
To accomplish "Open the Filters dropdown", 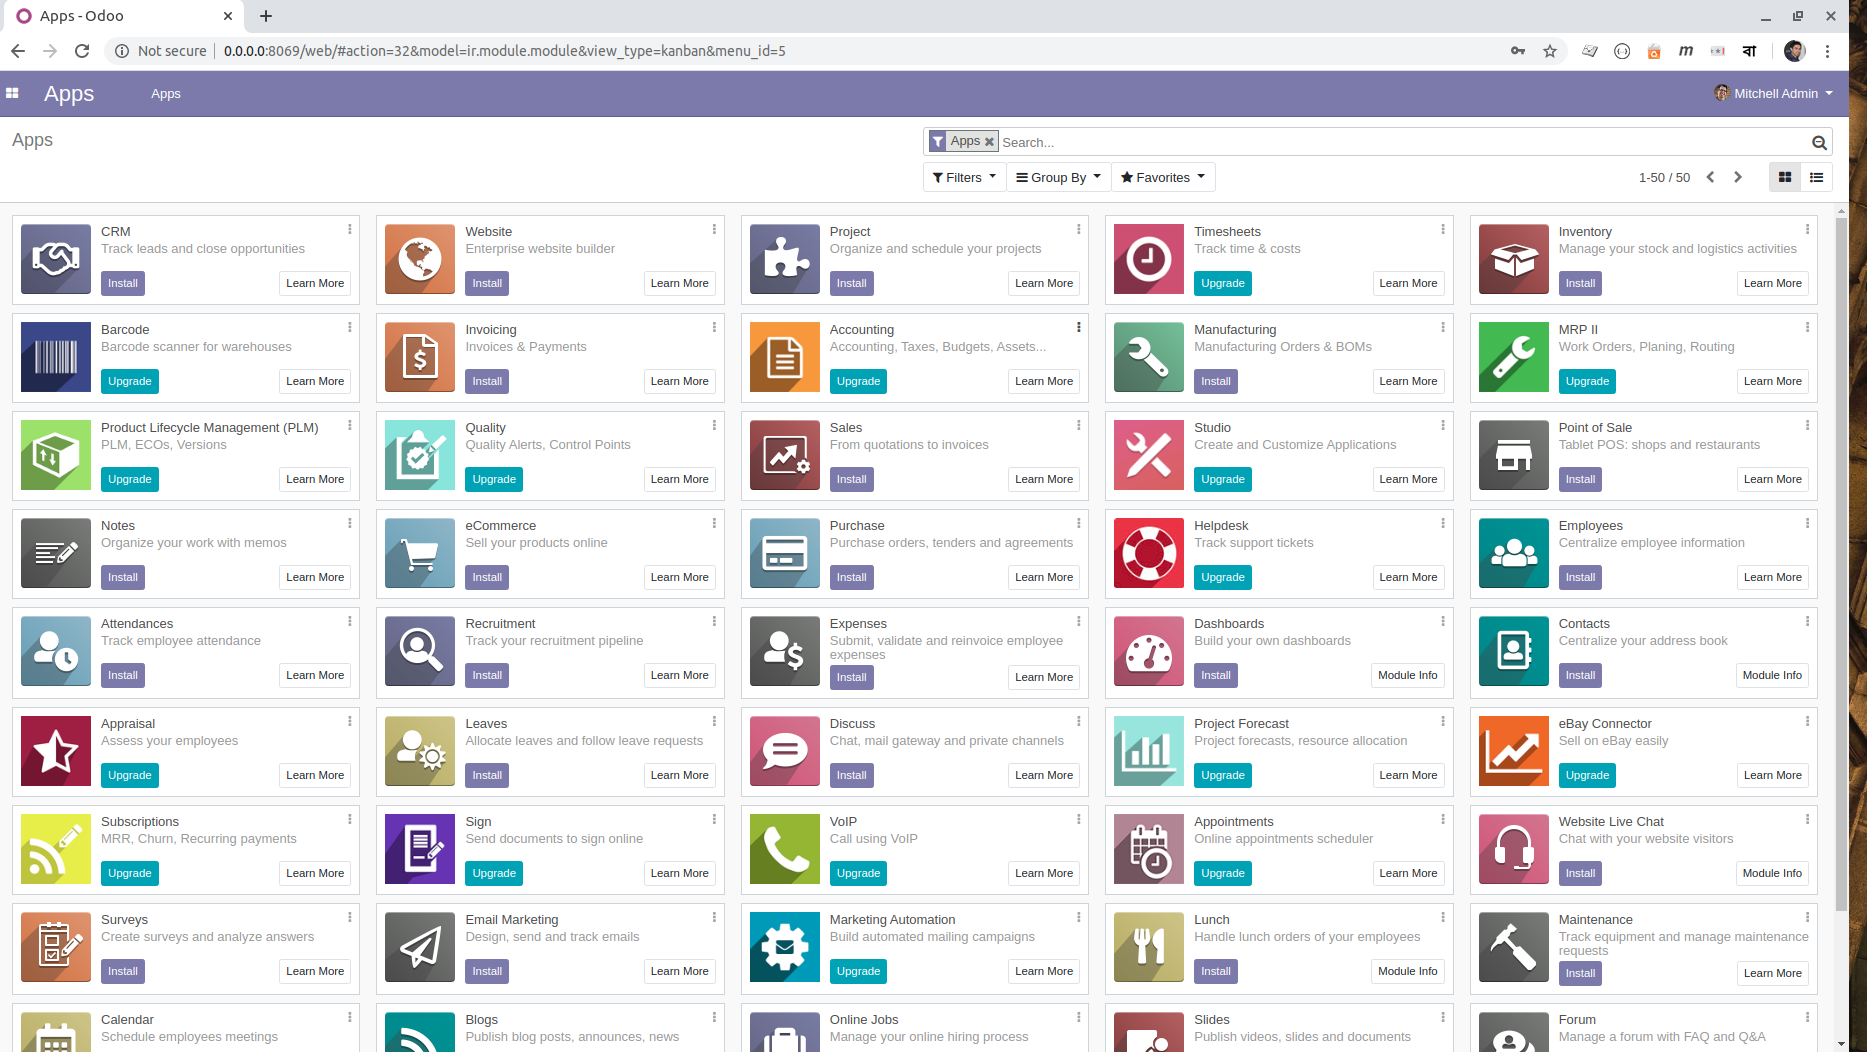I will (964, 177).
